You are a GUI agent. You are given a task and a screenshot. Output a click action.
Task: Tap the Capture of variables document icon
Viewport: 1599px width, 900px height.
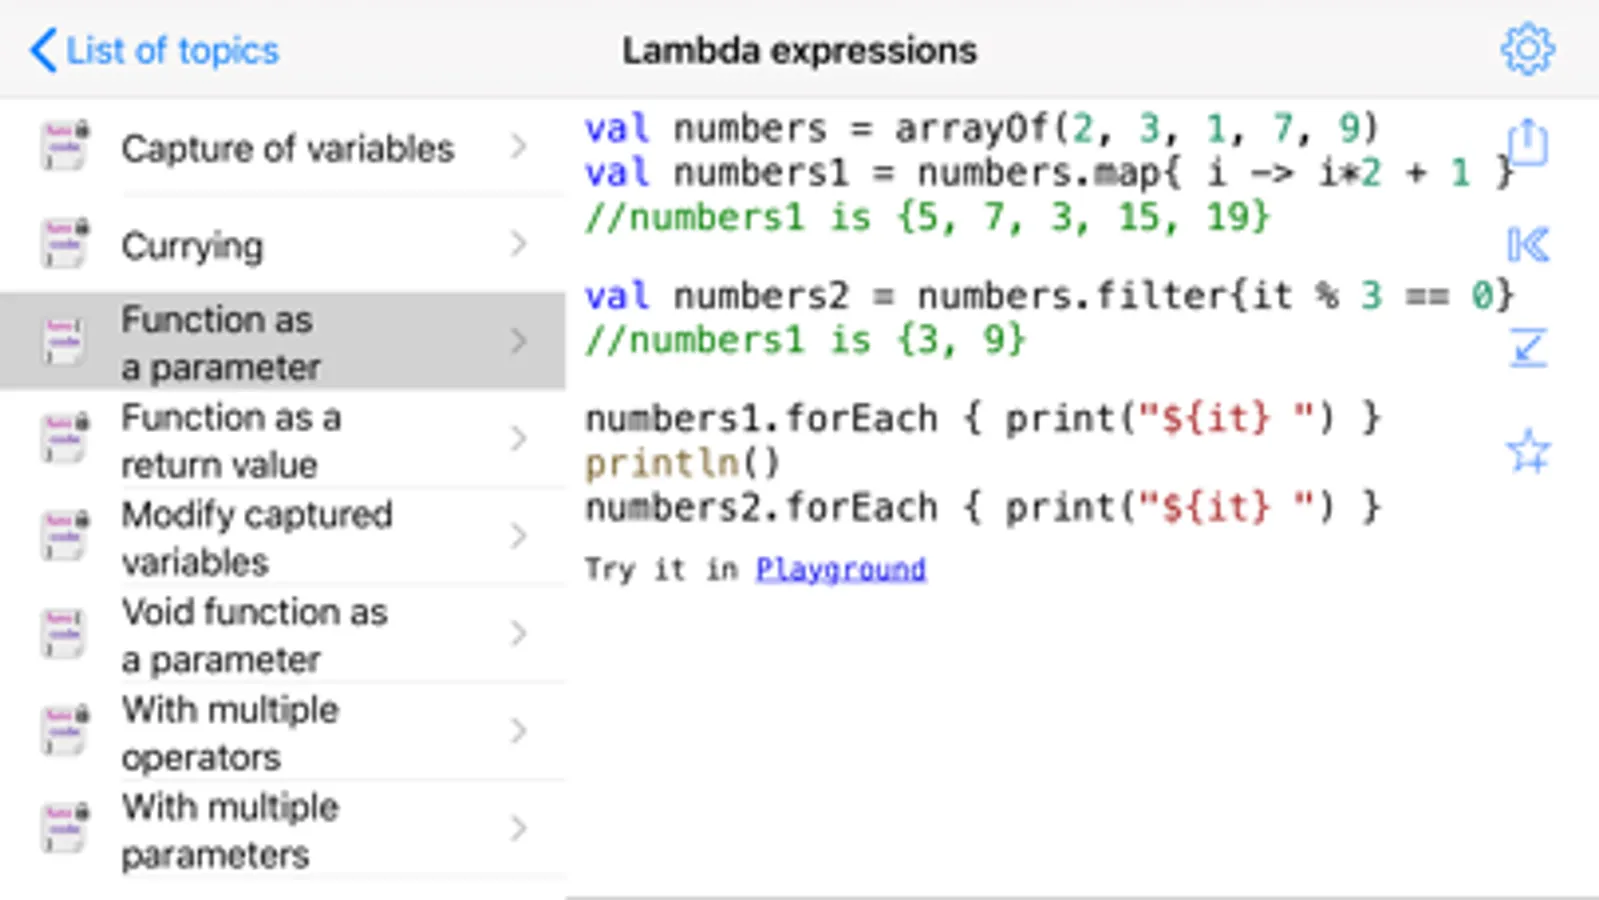(x=65, y=146)
